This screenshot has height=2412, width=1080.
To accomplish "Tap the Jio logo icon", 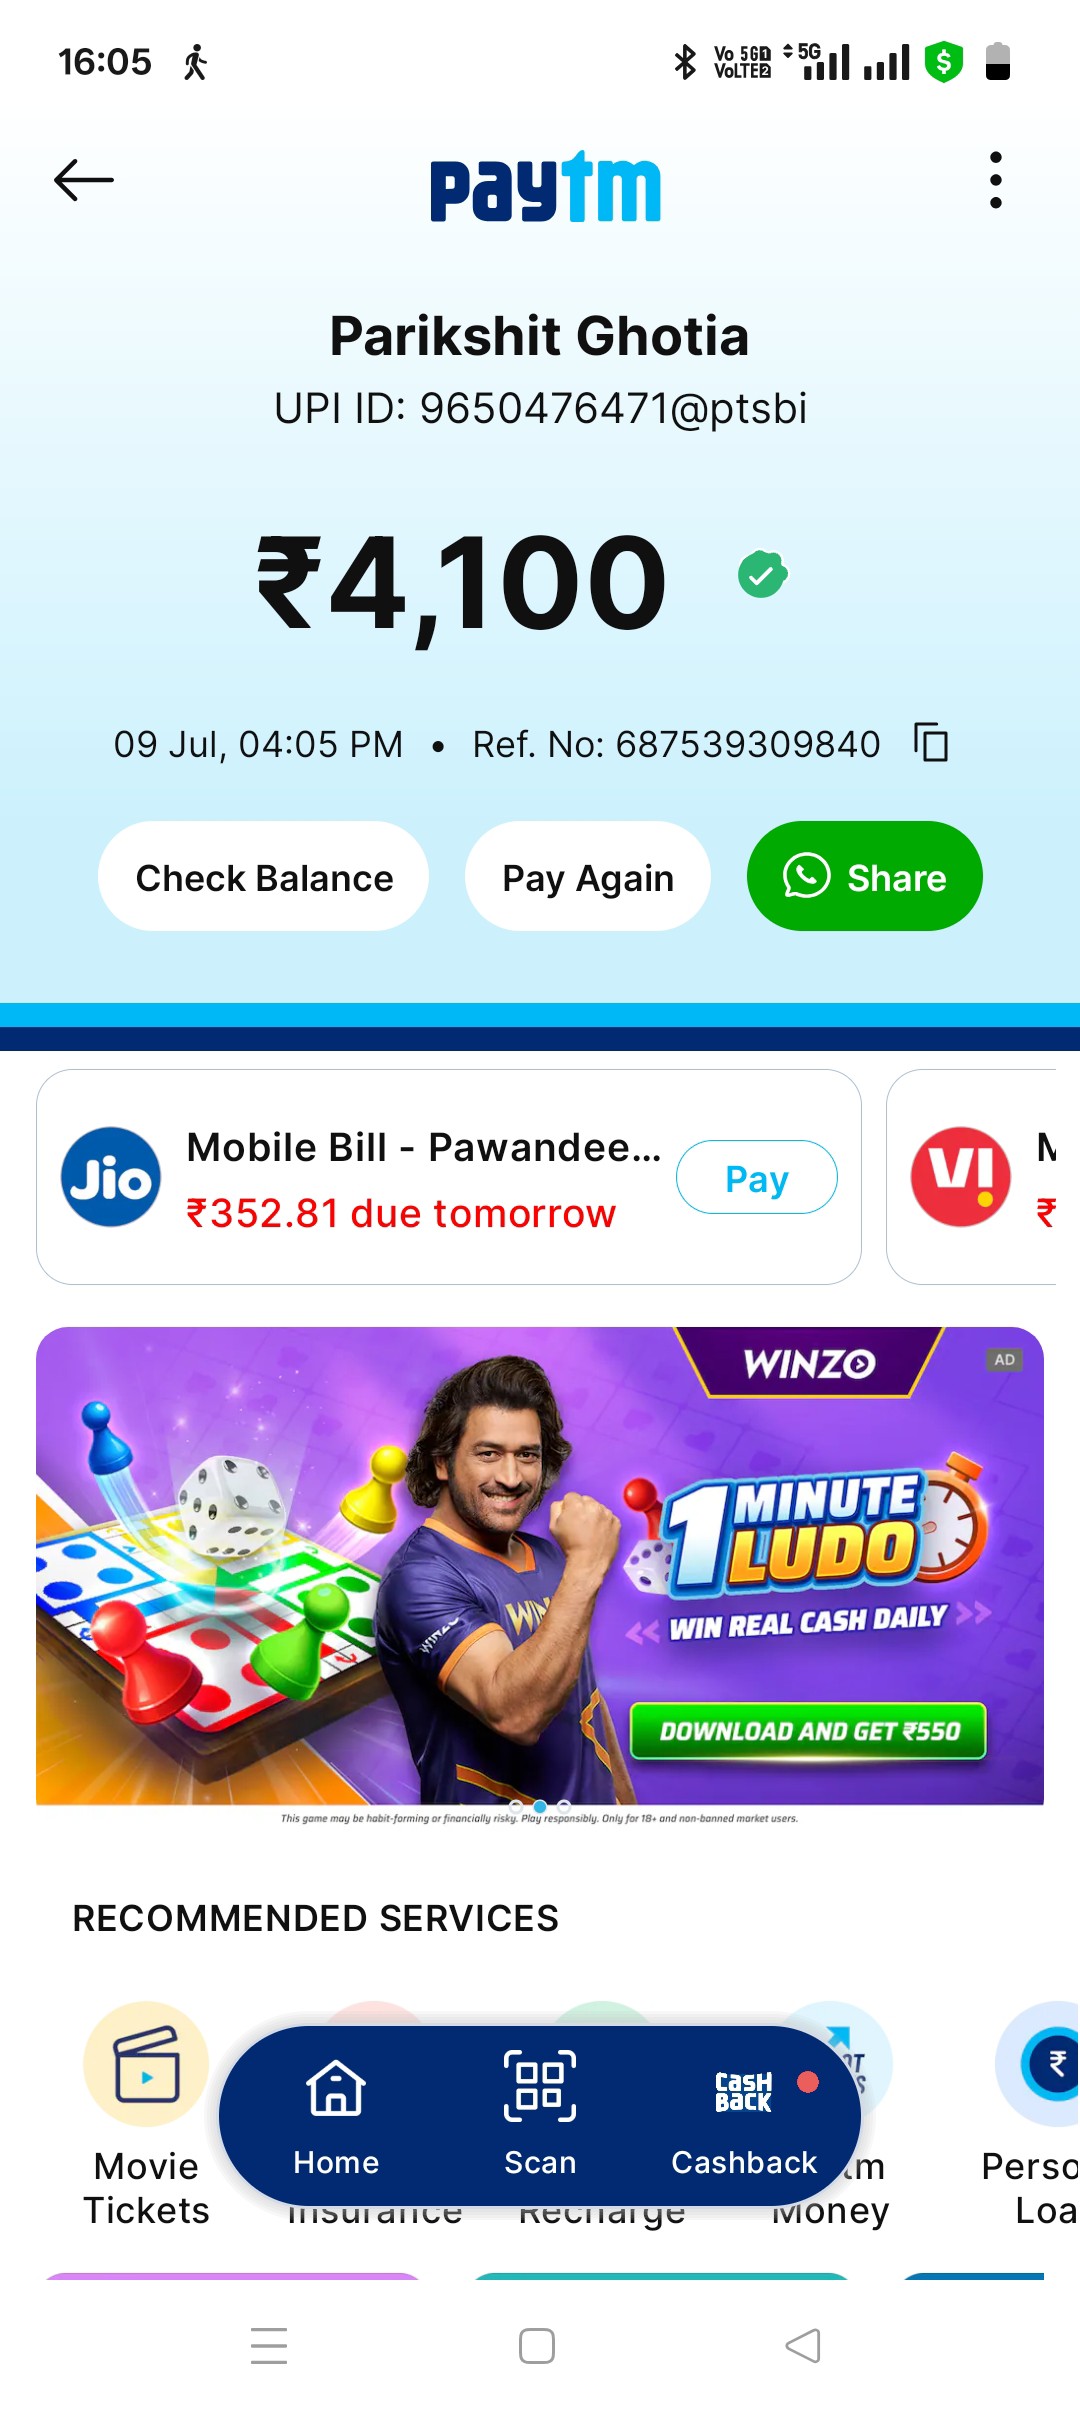I will click(x=111, y=1177).
